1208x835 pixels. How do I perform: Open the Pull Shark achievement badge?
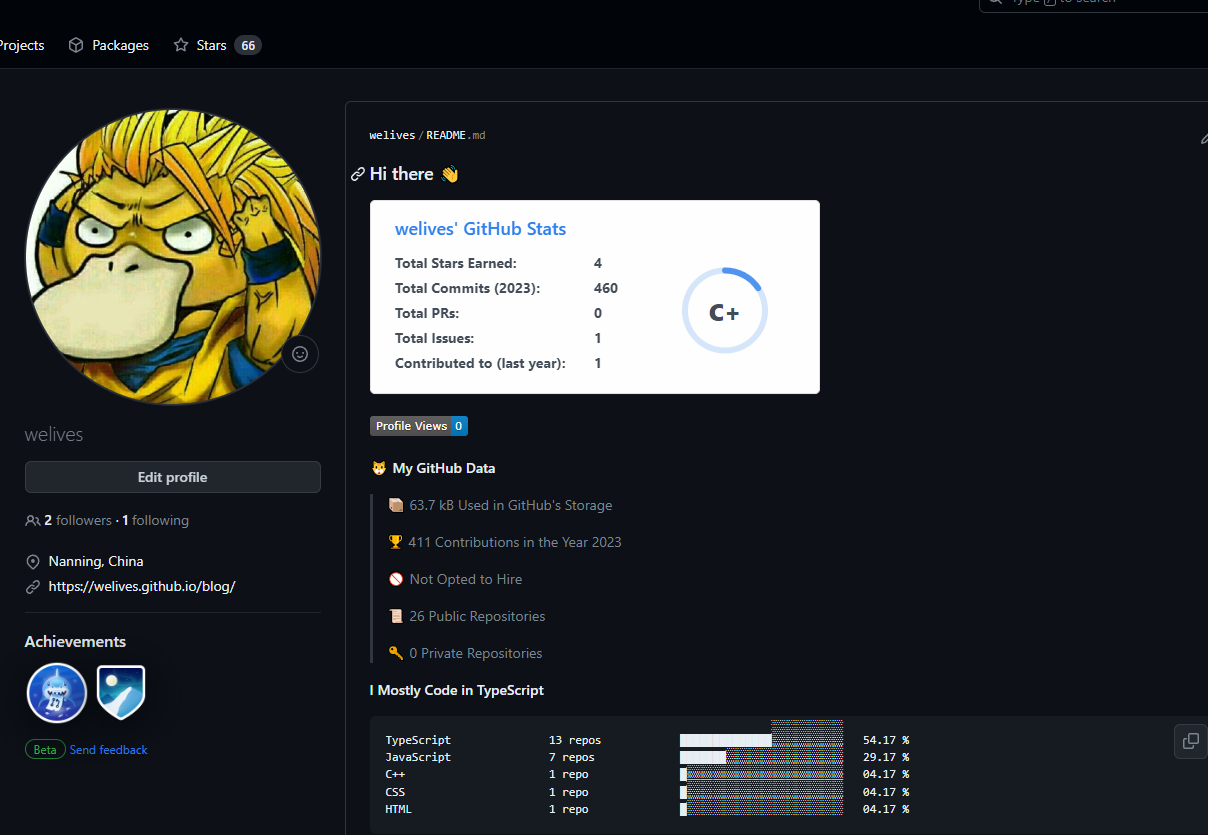coord(57,693)
